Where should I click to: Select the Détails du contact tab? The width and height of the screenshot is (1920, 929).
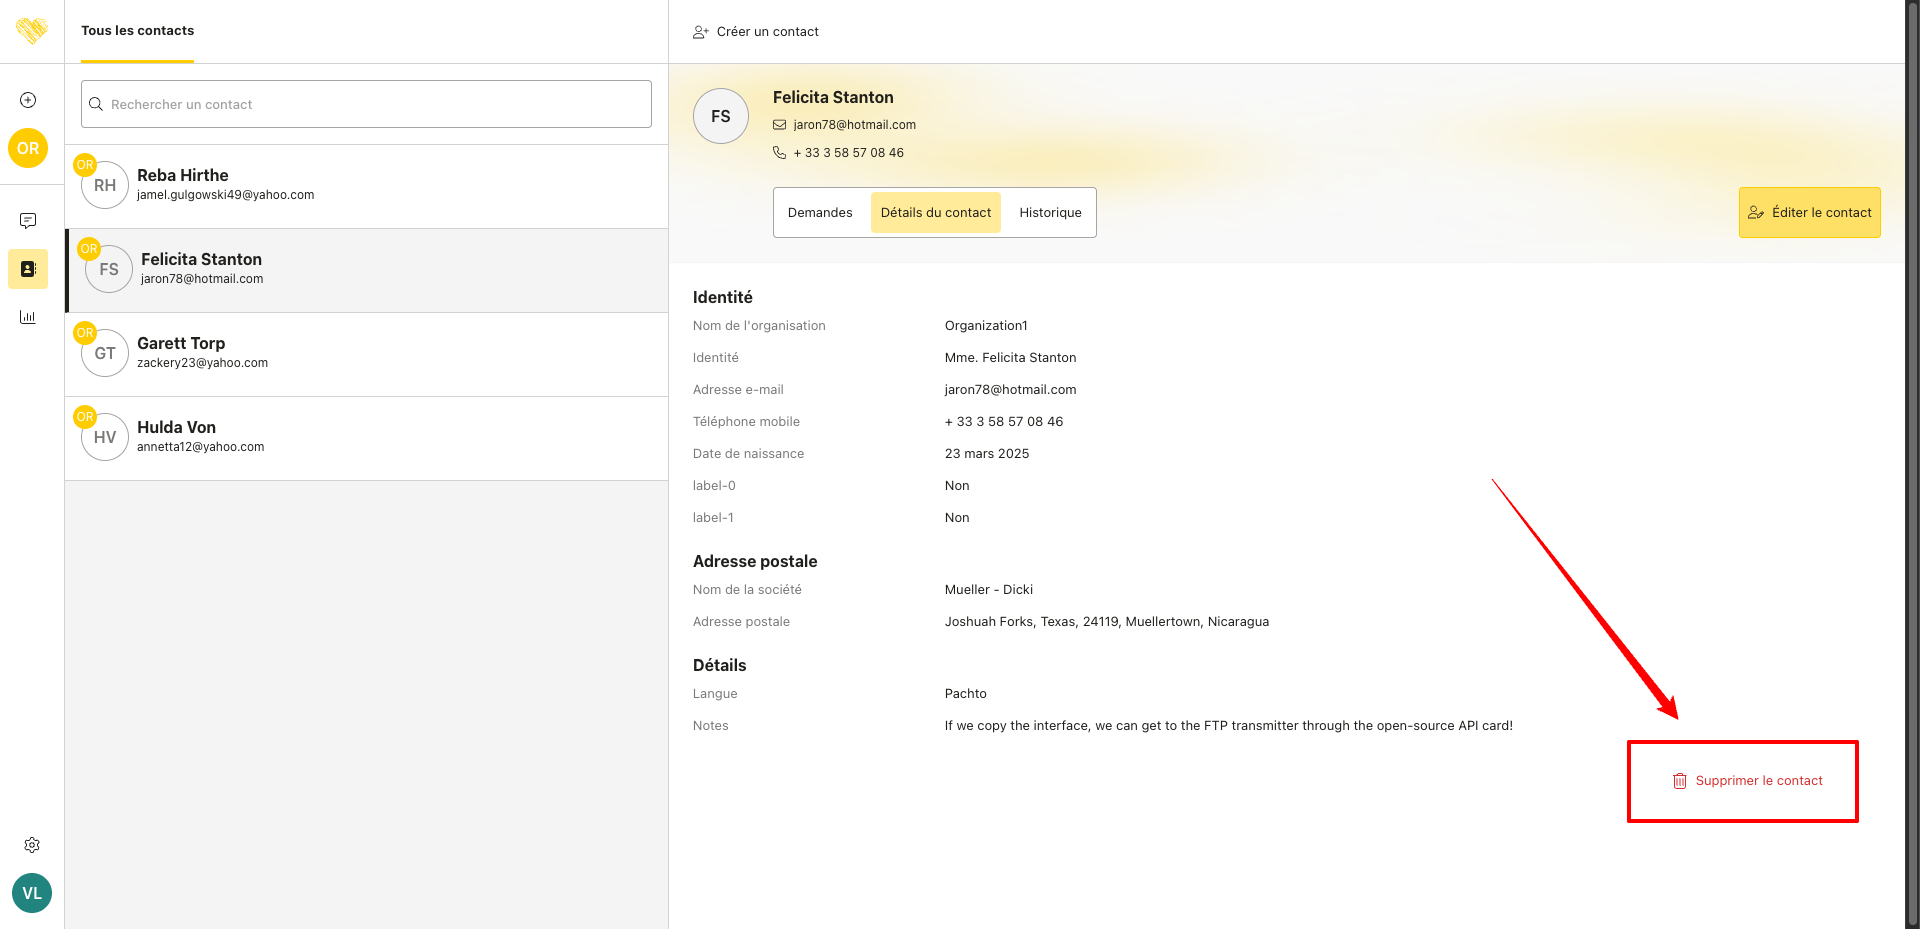(x=935, y=213)
